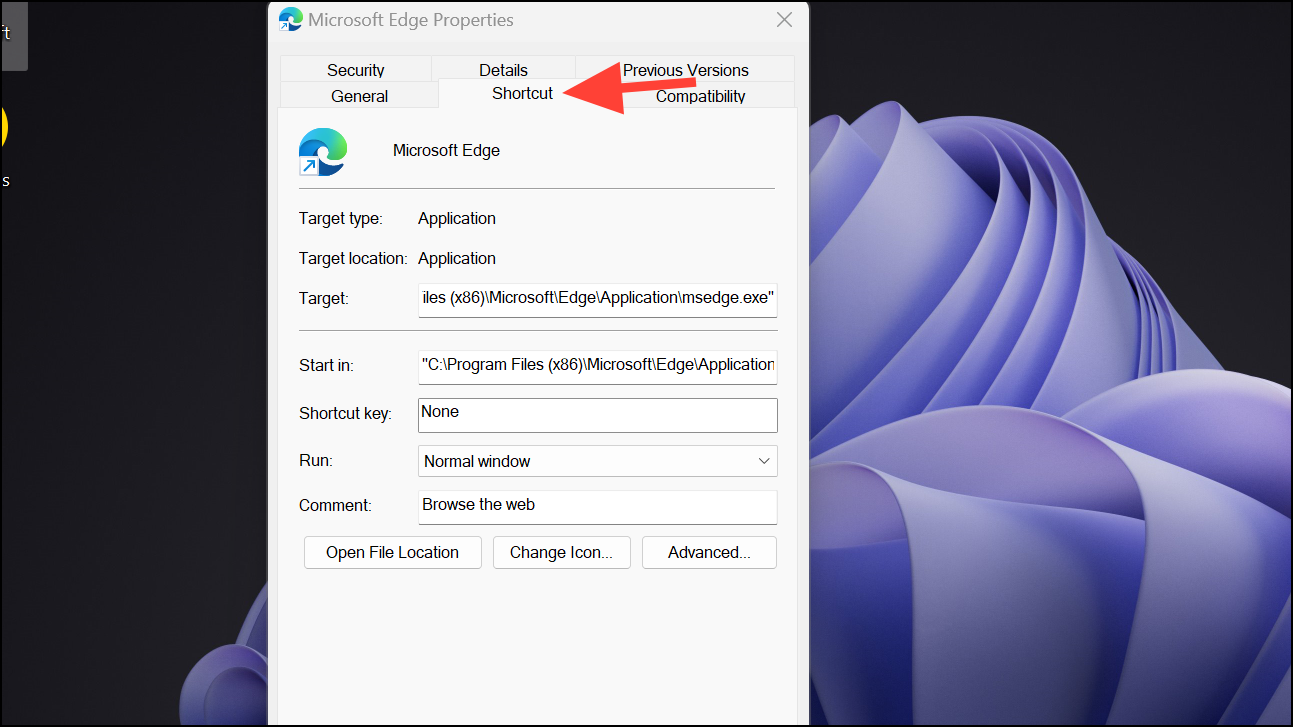
Task: Click the 'Target location:' label
Action: click(x=353, y=258)
